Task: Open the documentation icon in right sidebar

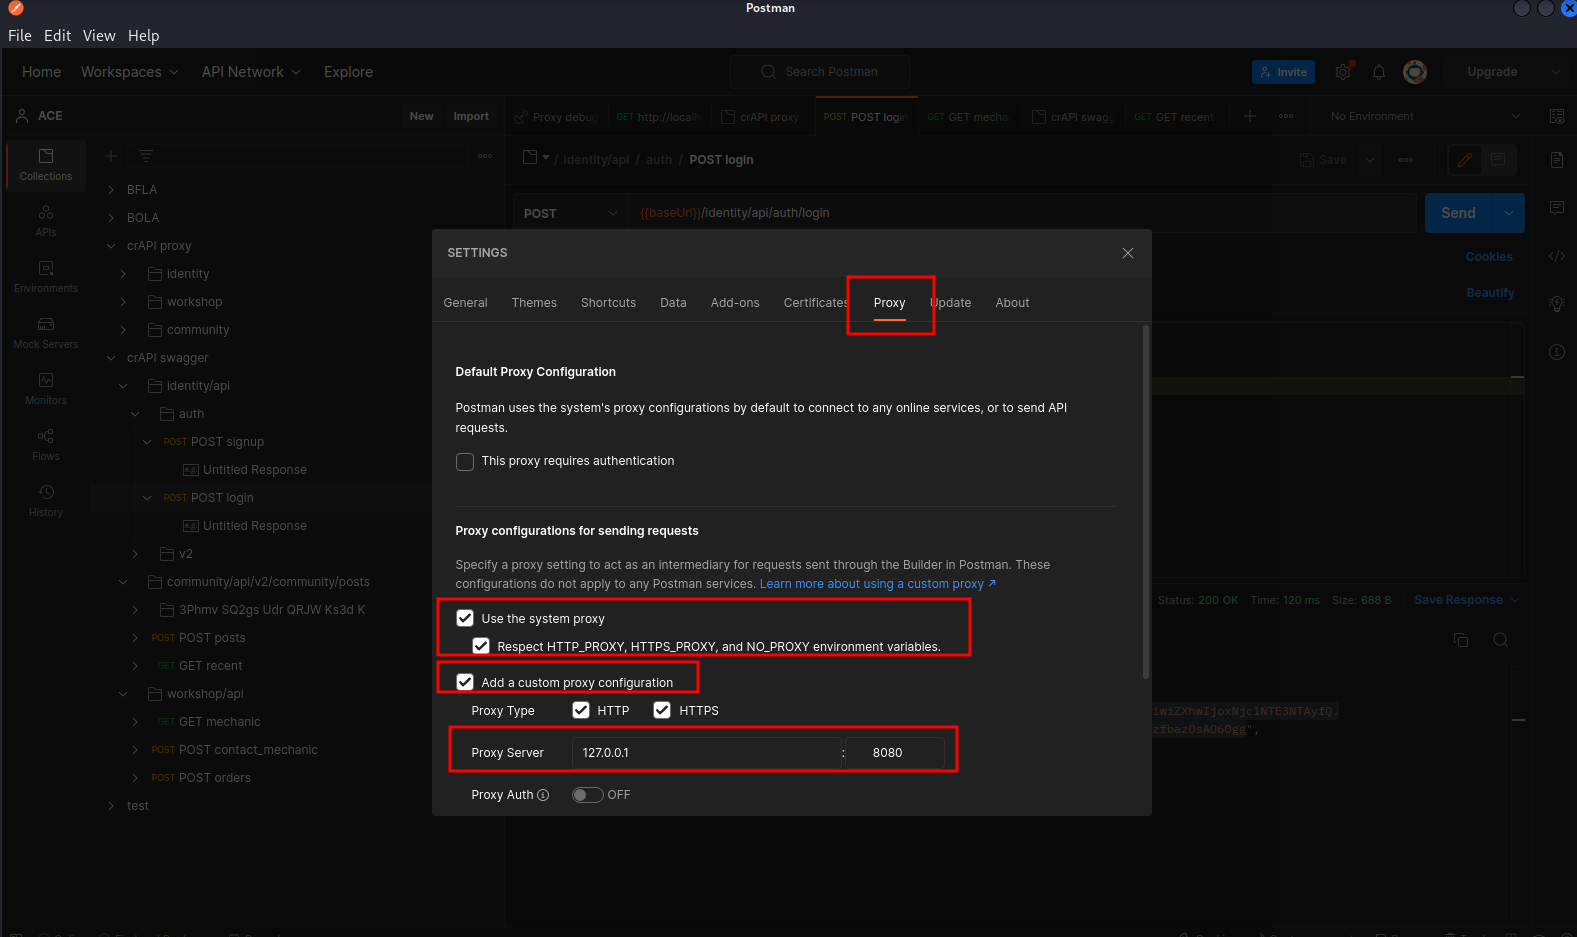Action: (1557, 160)
